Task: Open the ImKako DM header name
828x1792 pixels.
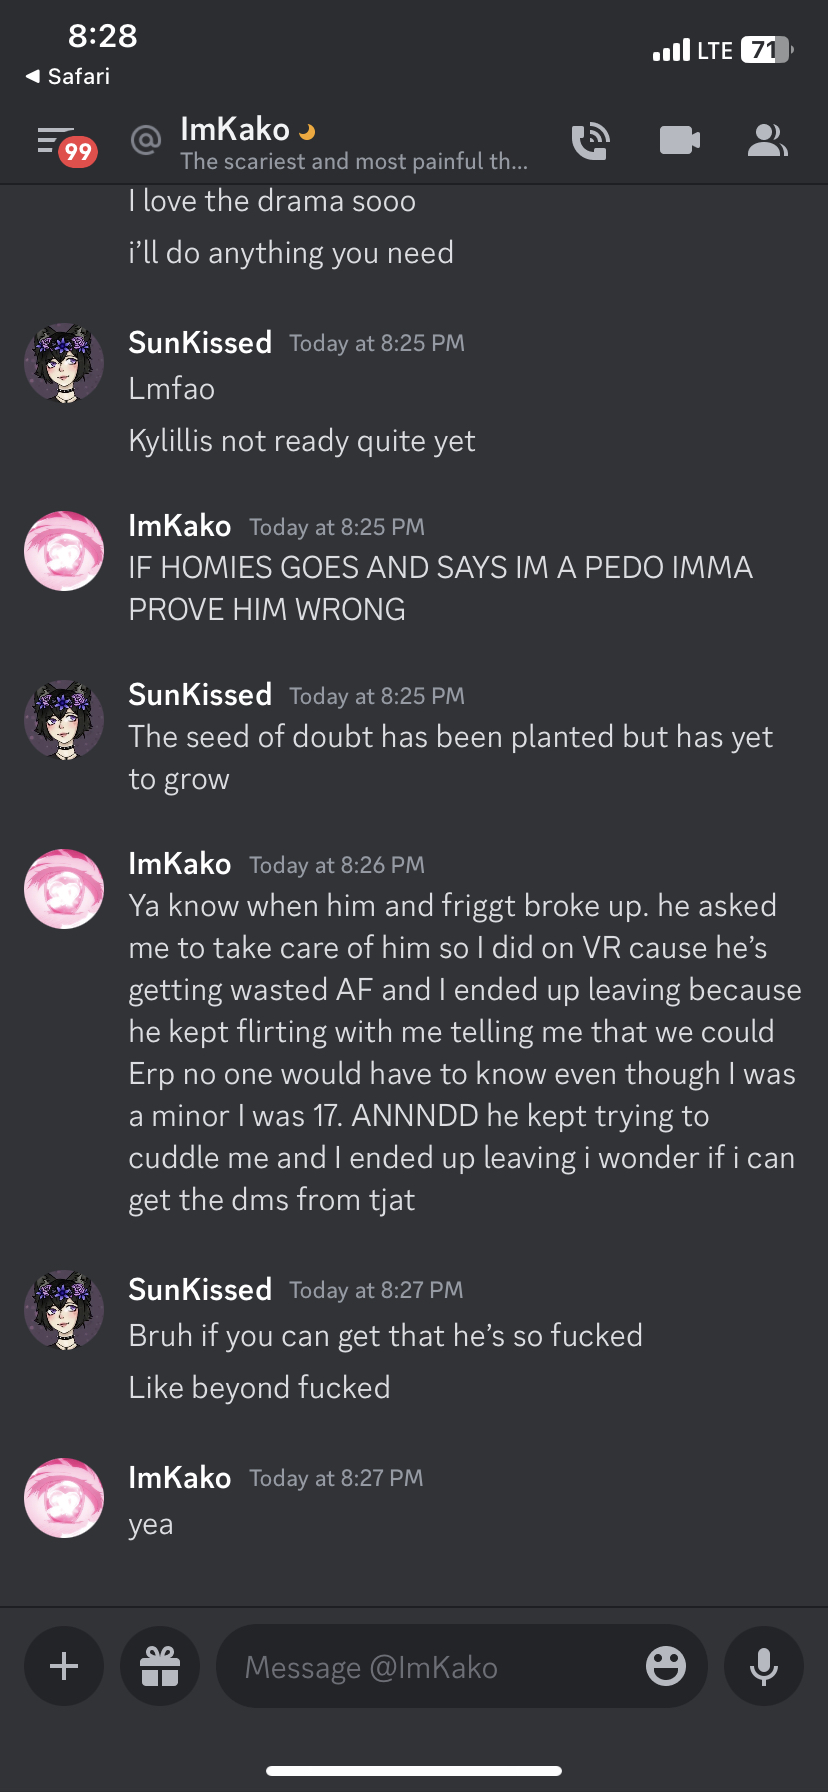Action: pos(235,129)
